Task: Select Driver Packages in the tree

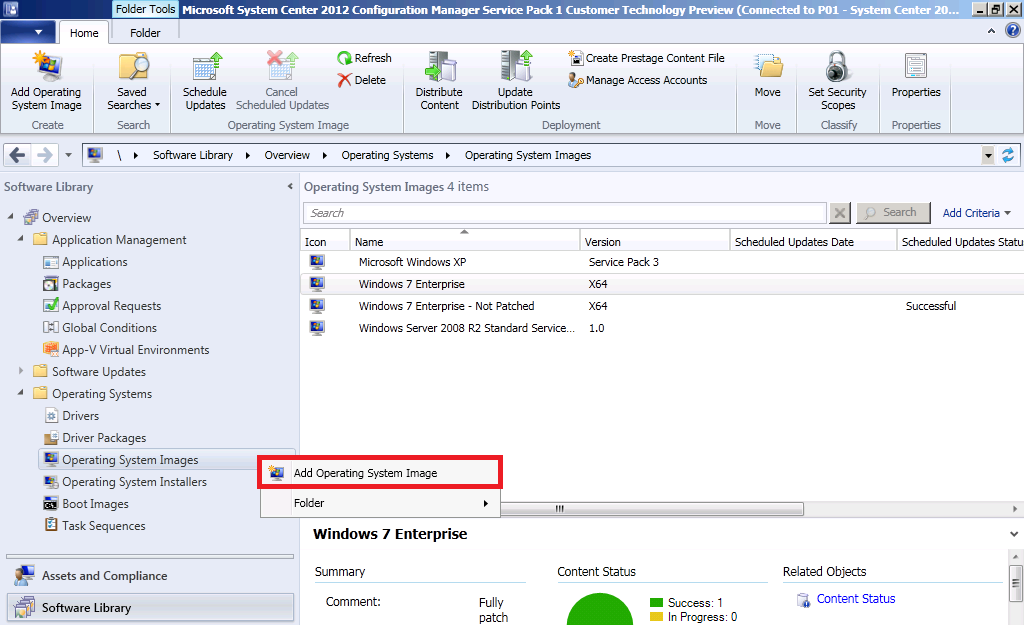Action: 104,438
